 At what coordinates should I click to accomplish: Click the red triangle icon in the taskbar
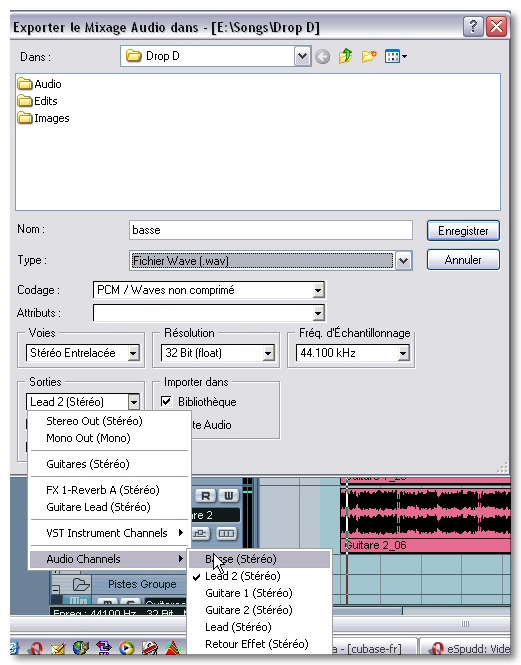click(172, 649)
